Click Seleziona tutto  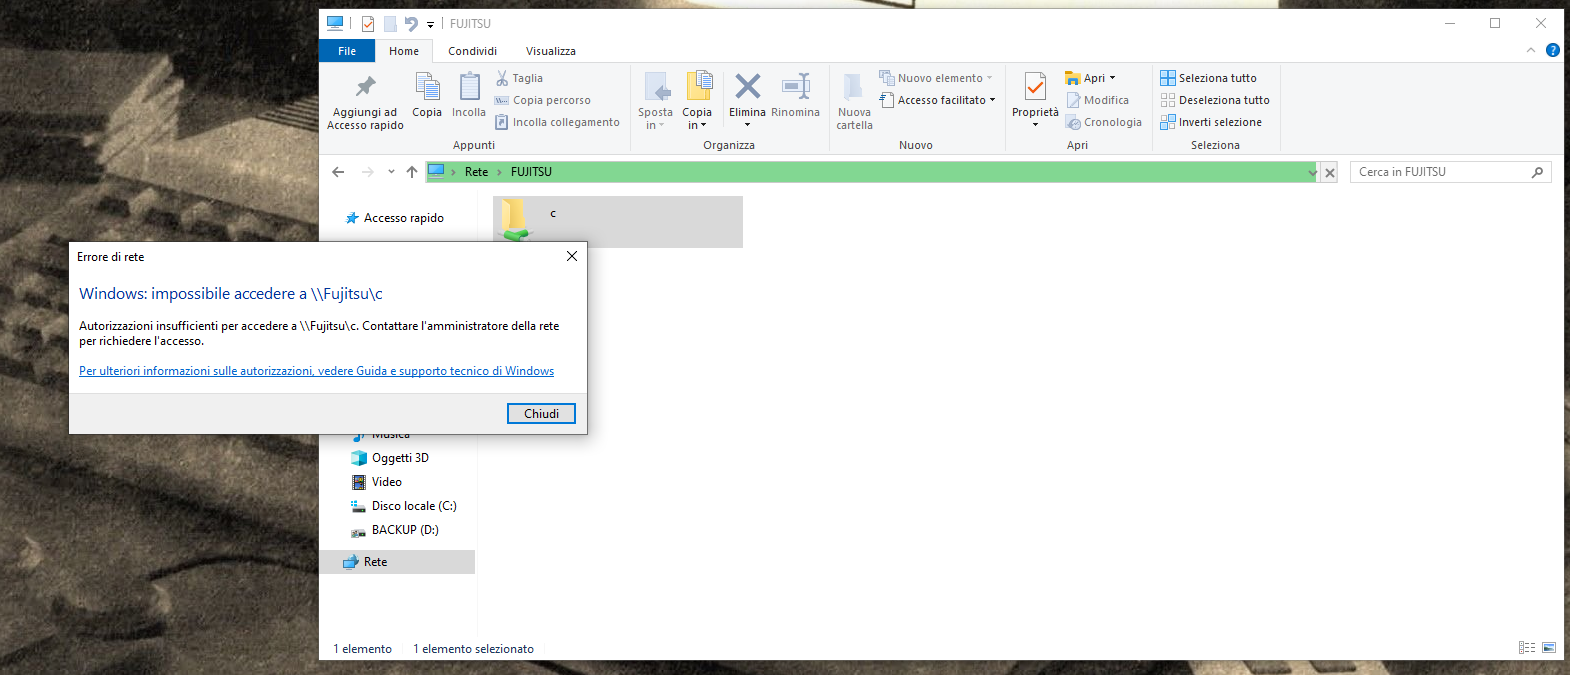1208,78
